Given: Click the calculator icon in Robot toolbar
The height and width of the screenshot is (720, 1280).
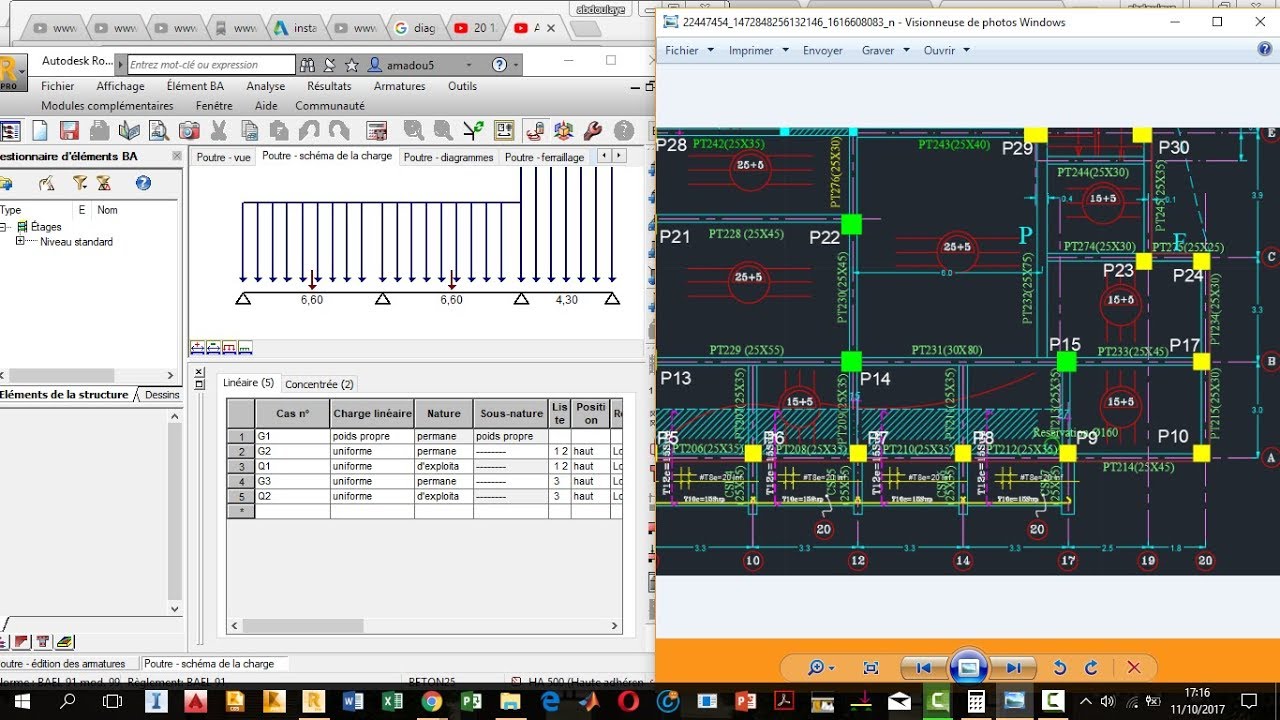Looking at the screenshot, I should 377,131.
